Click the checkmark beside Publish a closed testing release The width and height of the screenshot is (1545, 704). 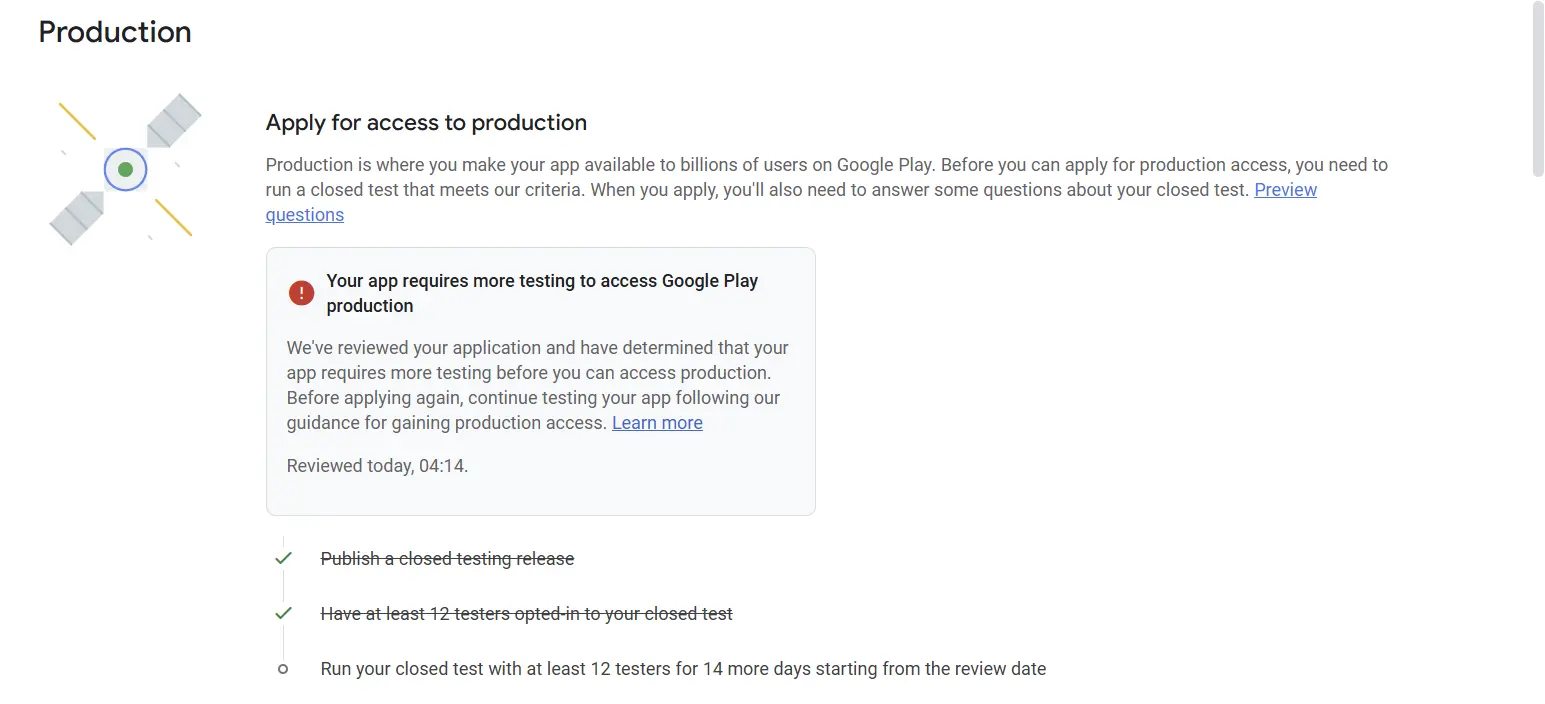point(284,558)
